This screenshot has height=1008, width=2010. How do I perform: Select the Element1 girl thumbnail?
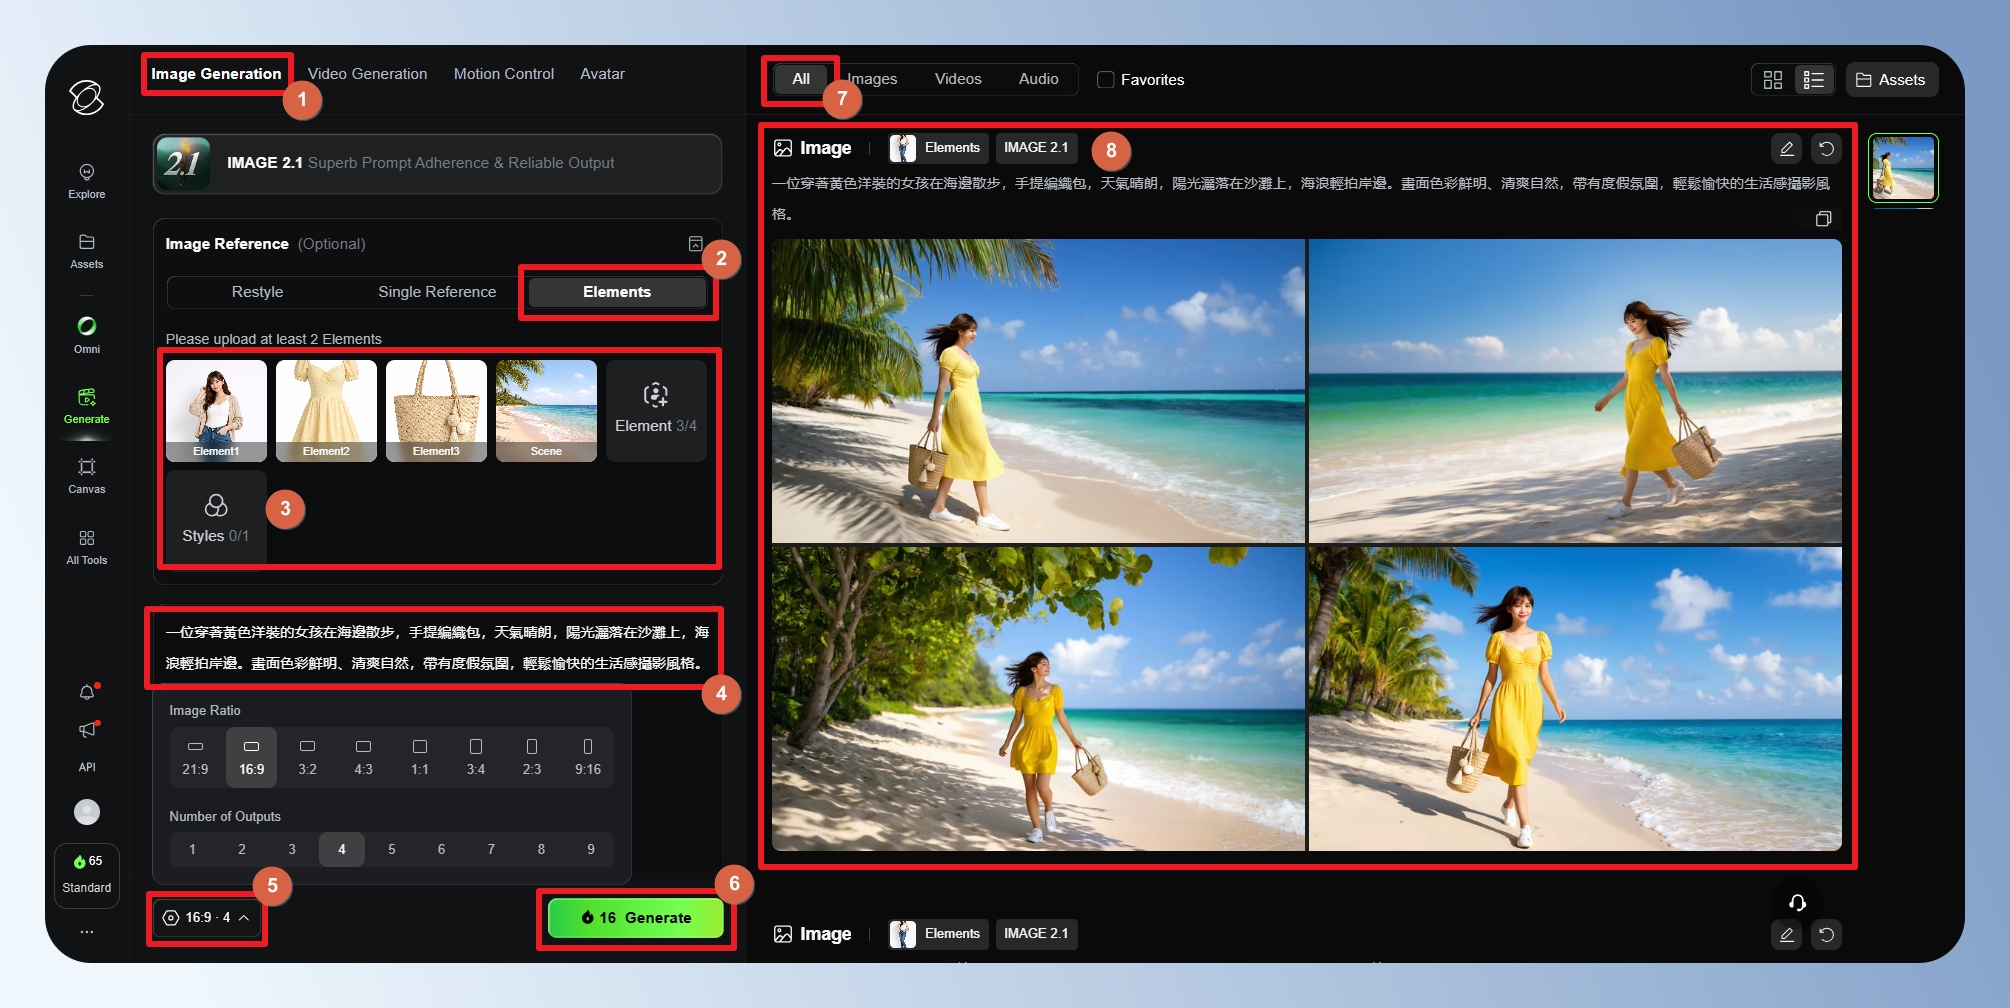[x=216, y=410]
